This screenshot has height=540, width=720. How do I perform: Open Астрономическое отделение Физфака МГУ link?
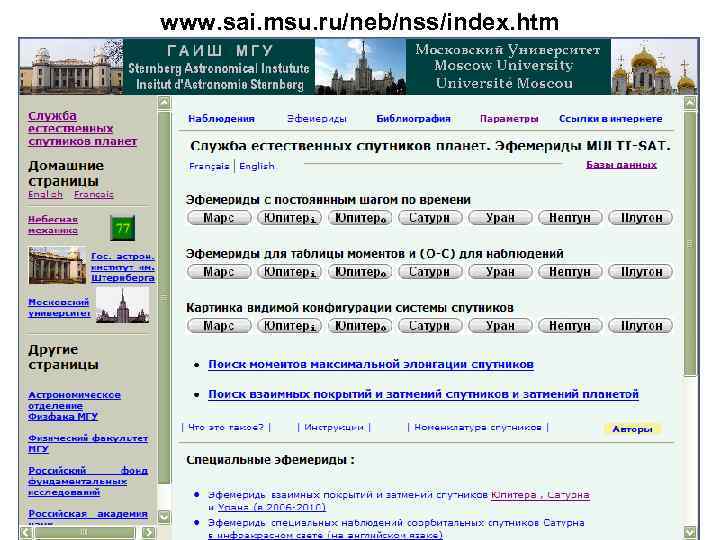(74, 406)
